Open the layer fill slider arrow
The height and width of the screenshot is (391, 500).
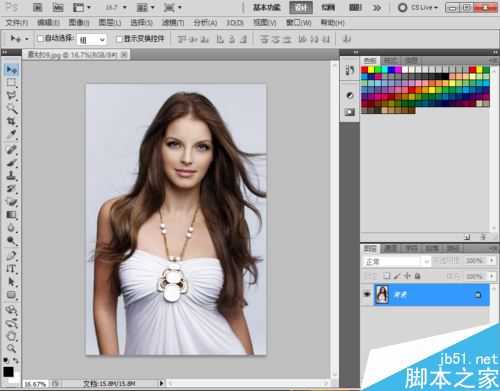click(x=492, y=276)
